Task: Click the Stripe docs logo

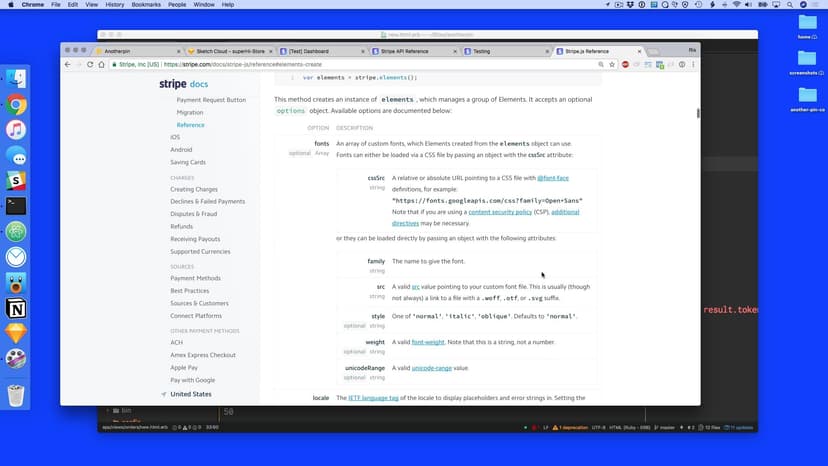Action: click(184, 84)
